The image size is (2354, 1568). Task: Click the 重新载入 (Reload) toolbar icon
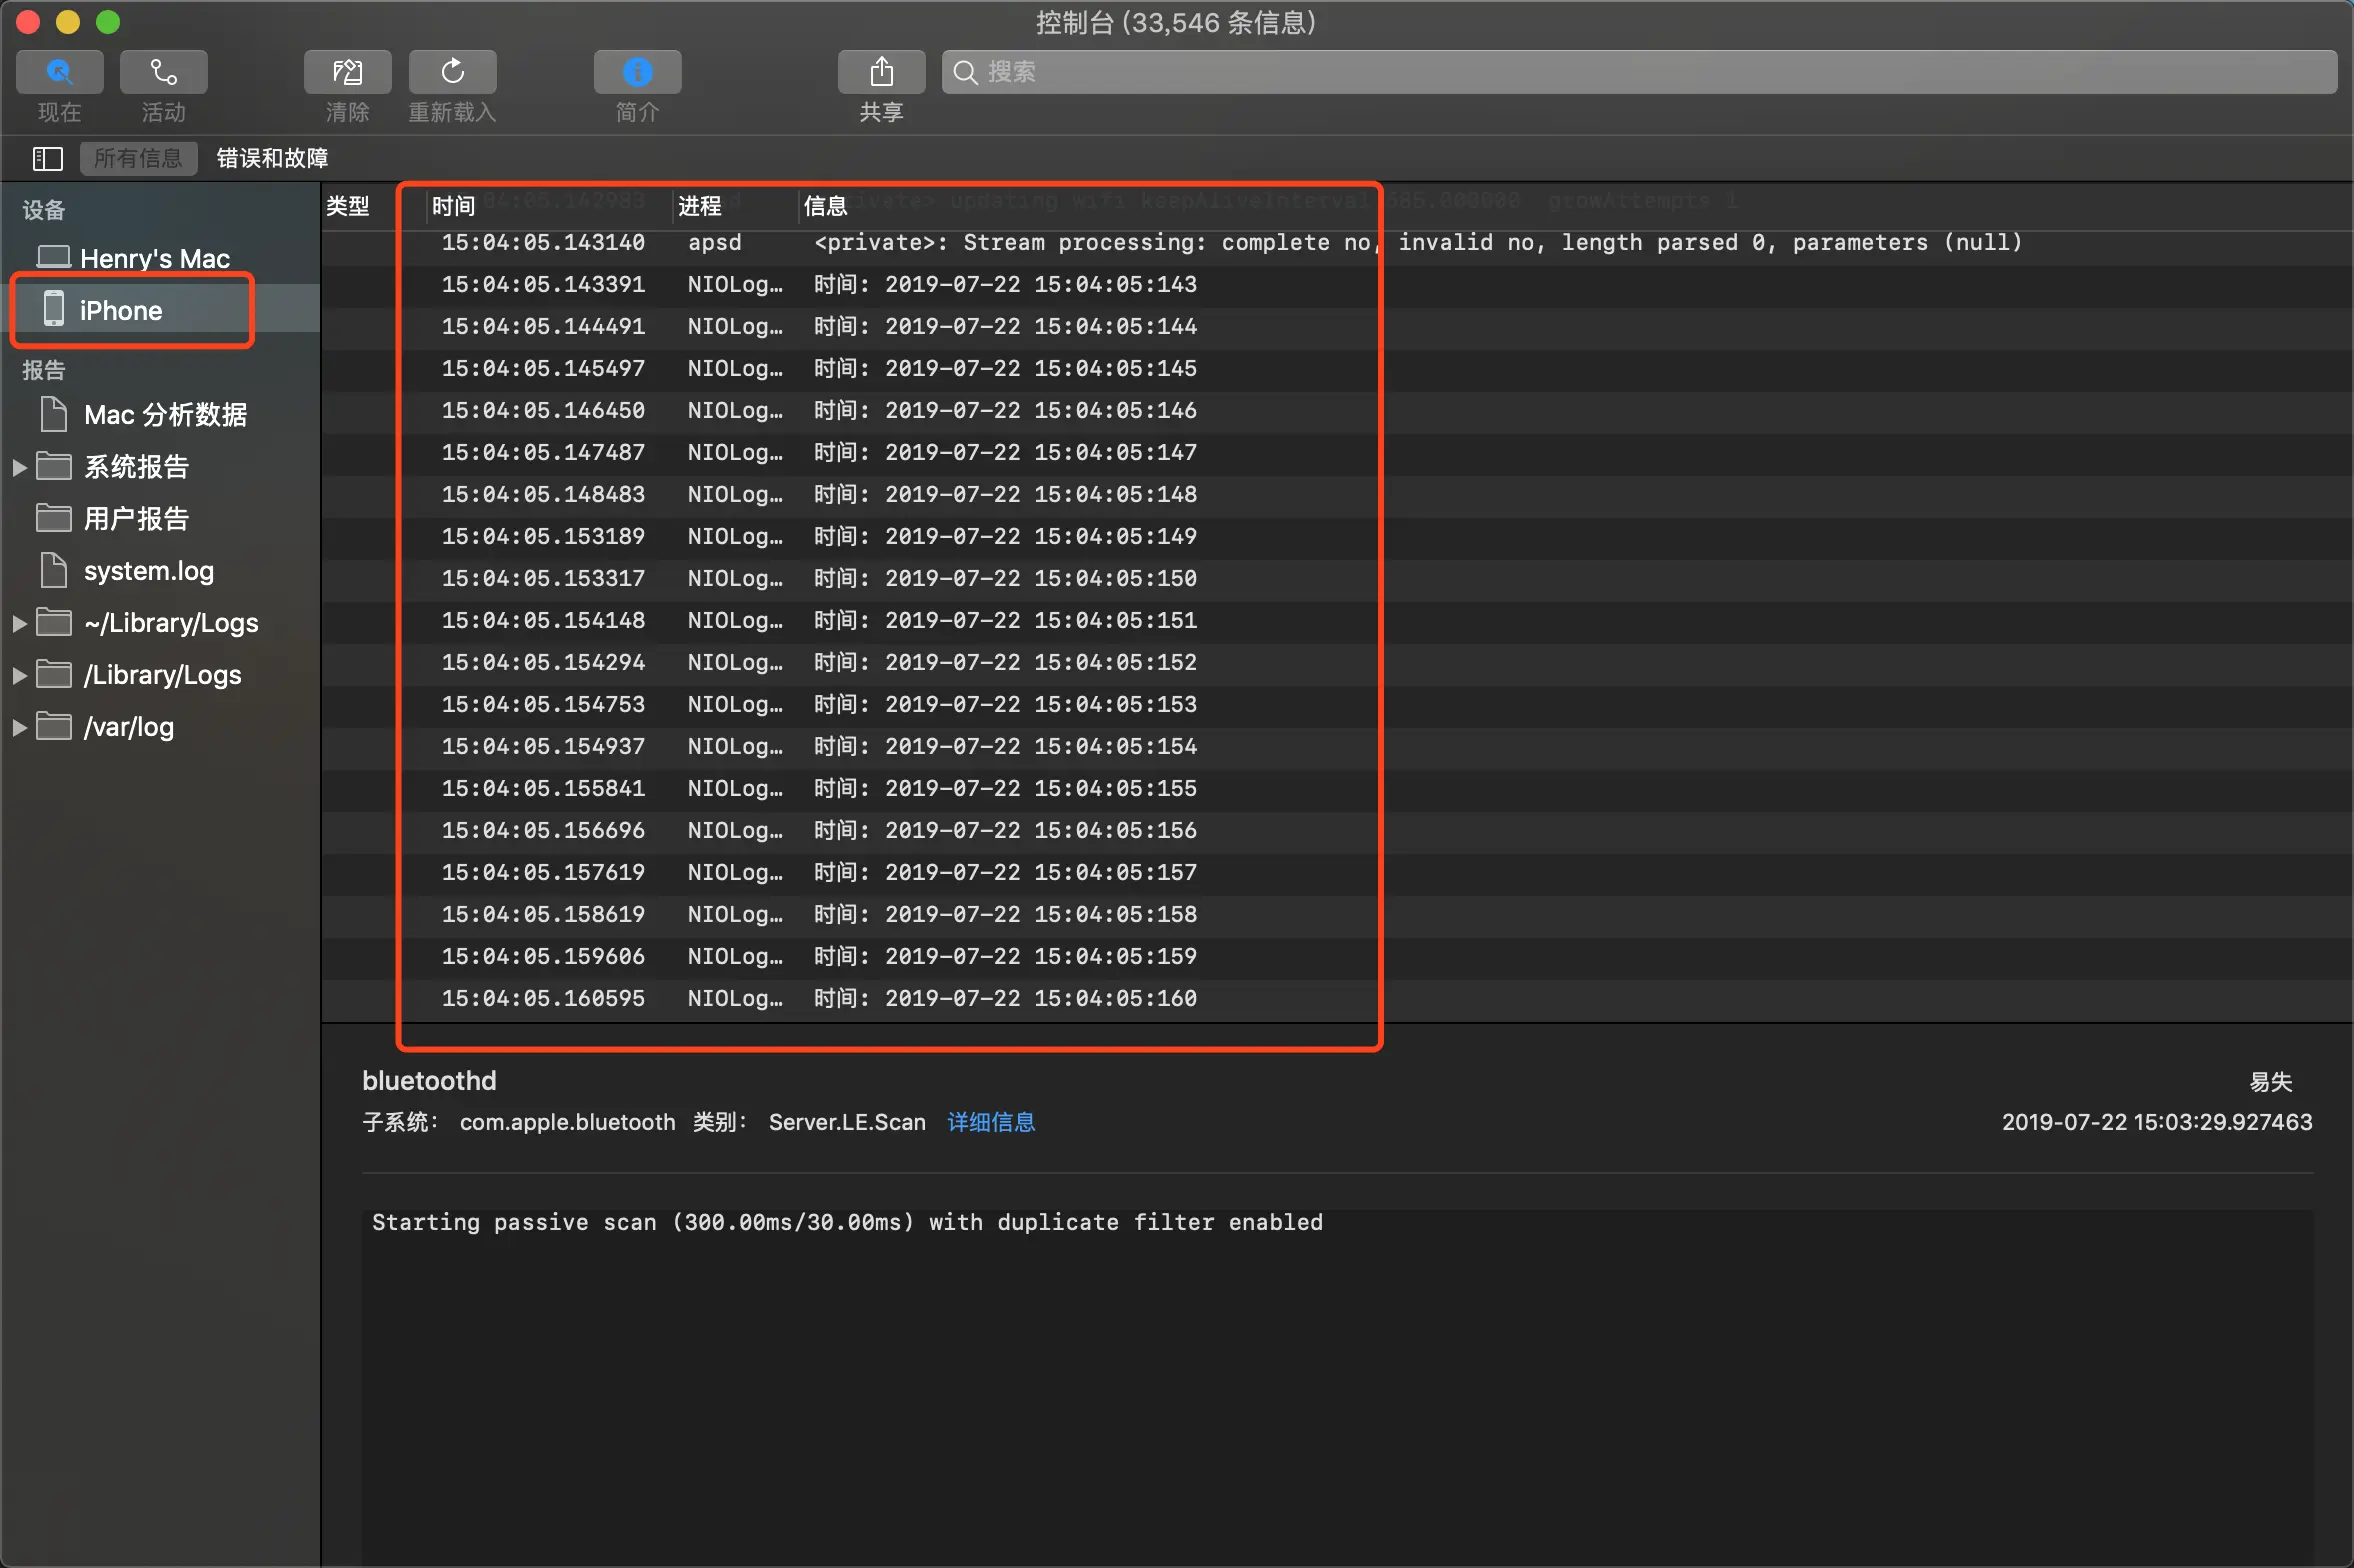(452, 72)
